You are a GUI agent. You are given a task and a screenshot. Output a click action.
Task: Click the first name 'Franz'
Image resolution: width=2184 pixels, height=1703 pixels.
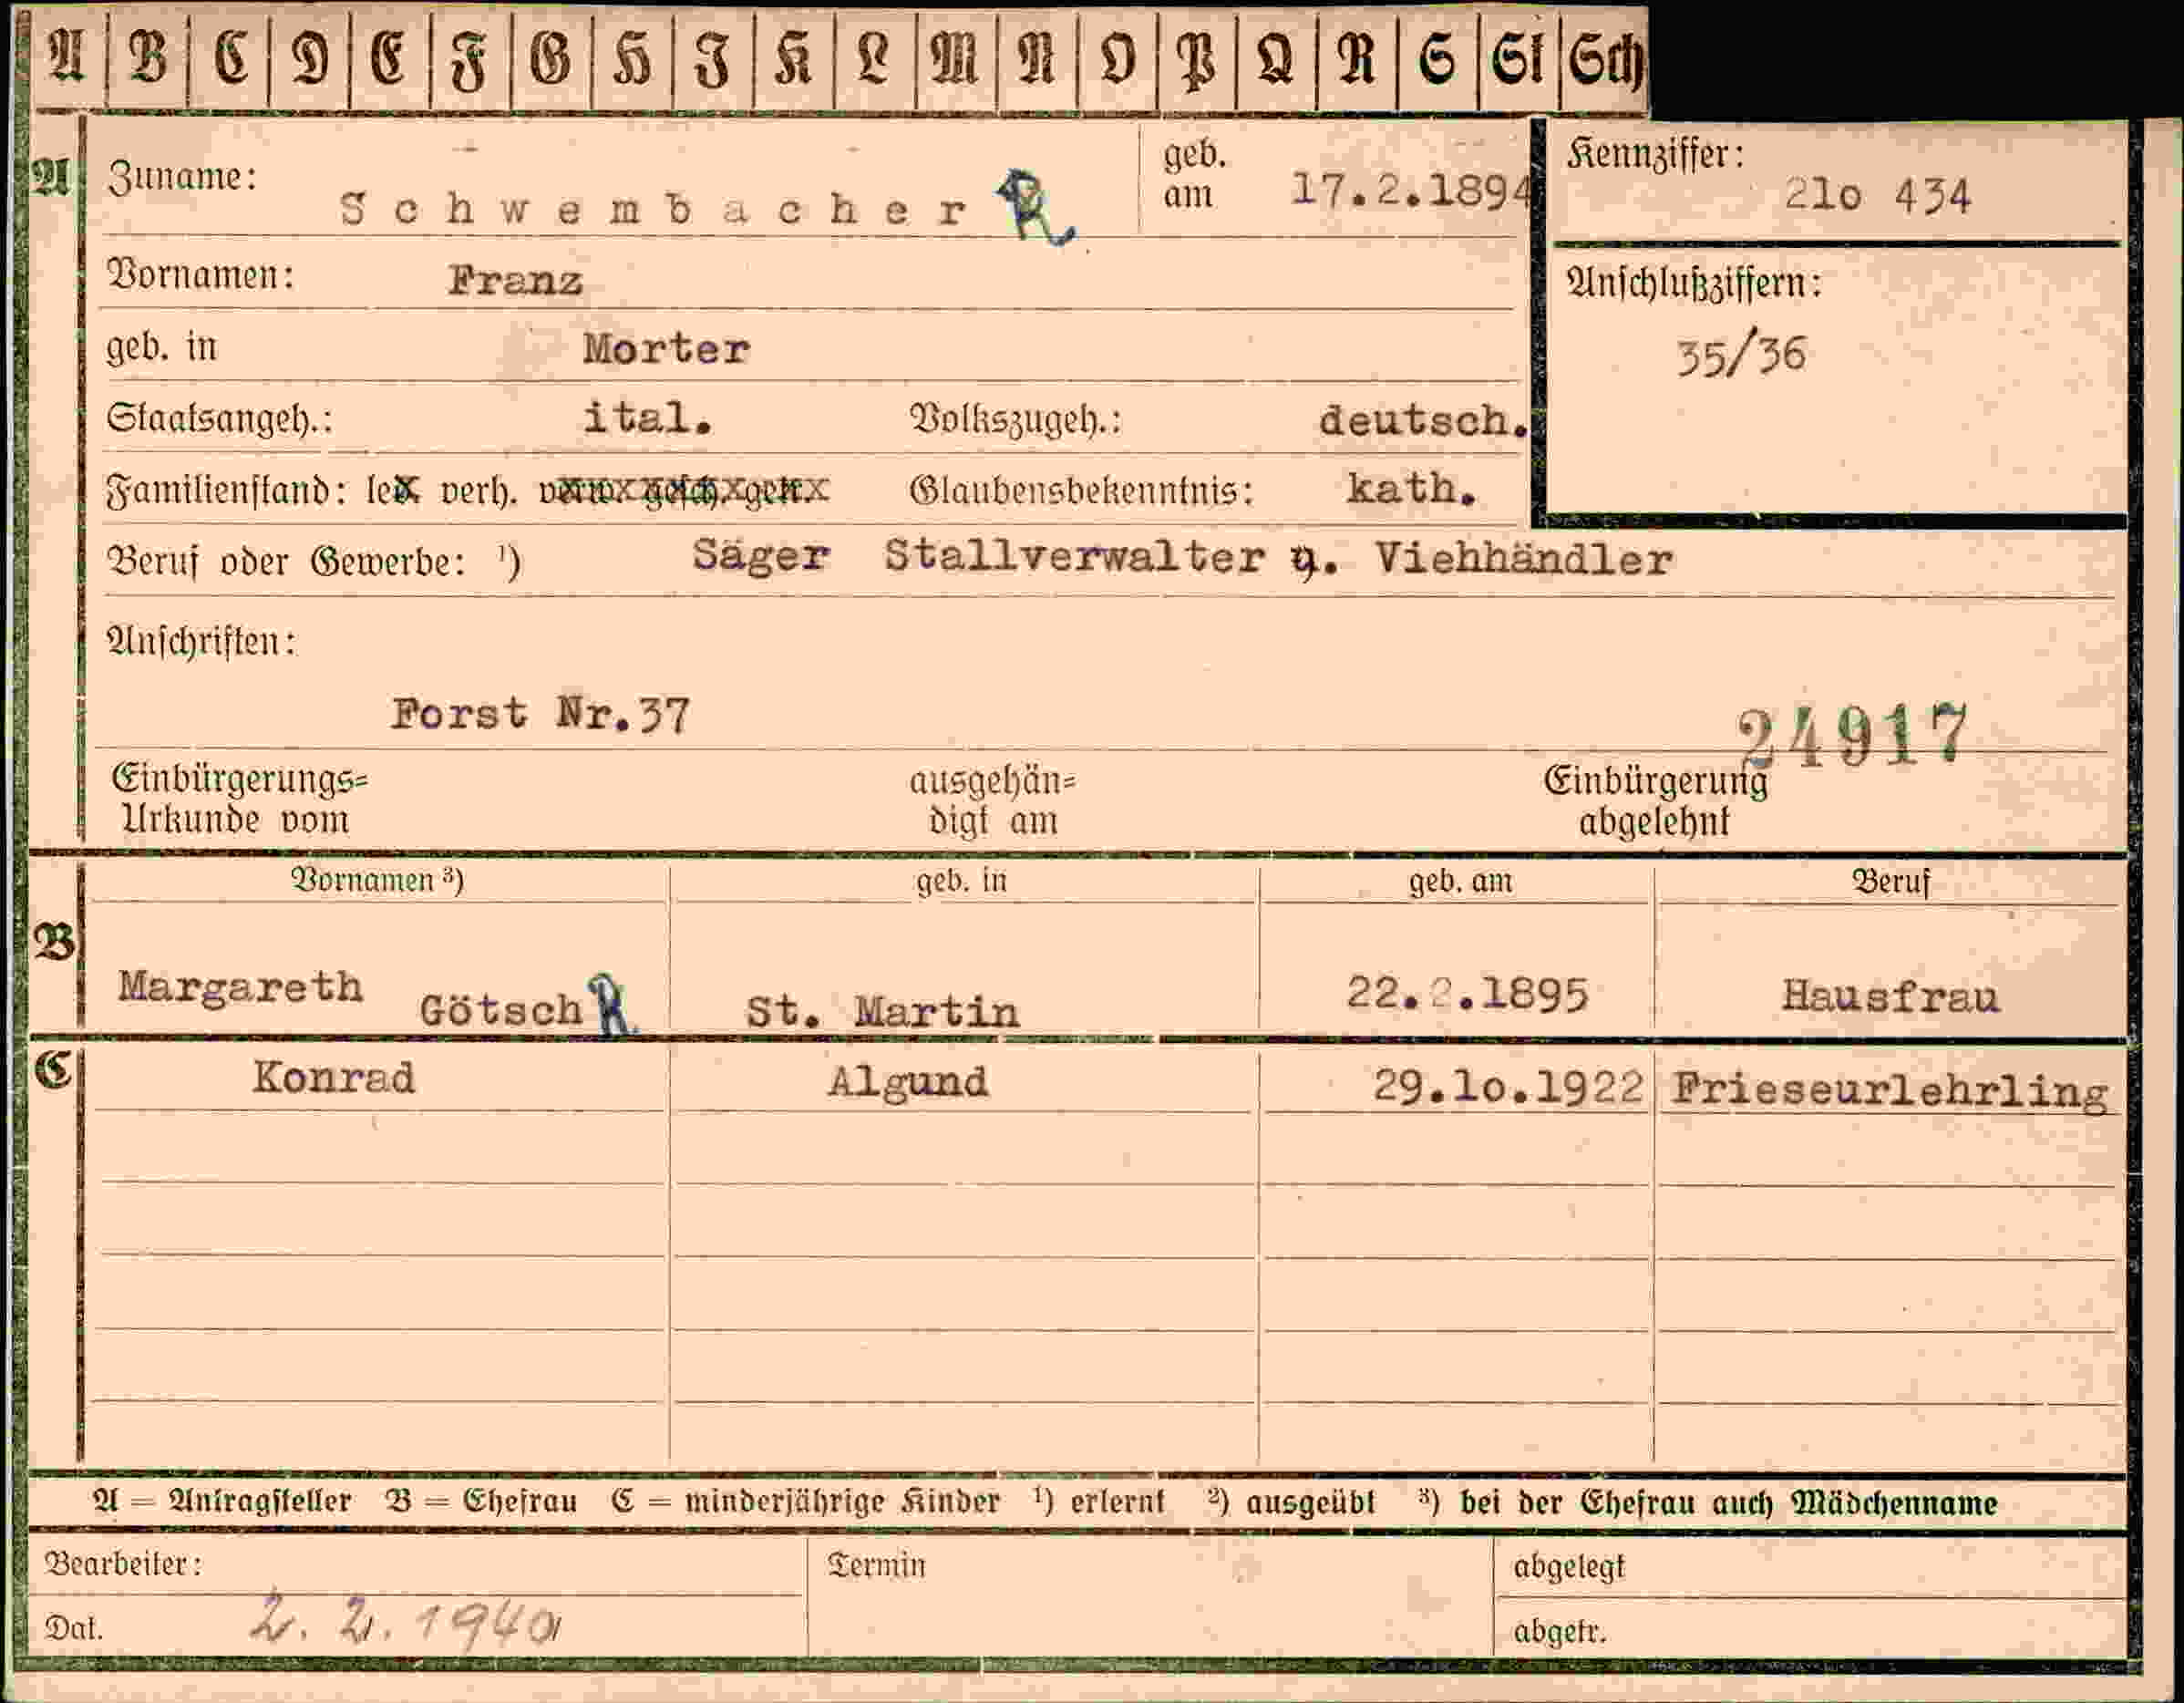tap(515, 281)
